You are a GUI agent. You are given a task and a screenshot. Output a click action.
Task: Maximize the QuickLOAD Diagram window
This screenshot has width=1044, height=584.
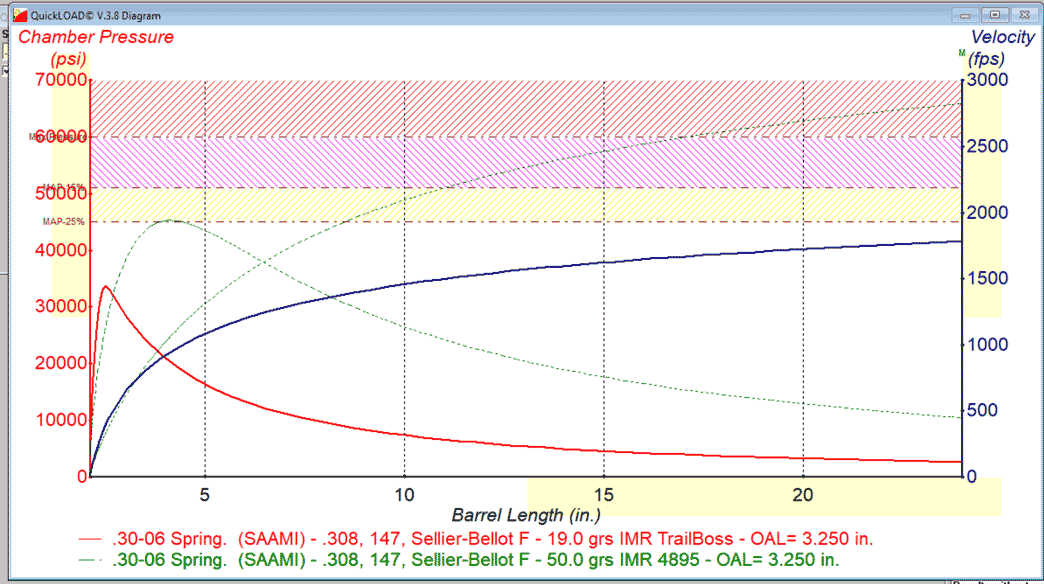(994, 15)
